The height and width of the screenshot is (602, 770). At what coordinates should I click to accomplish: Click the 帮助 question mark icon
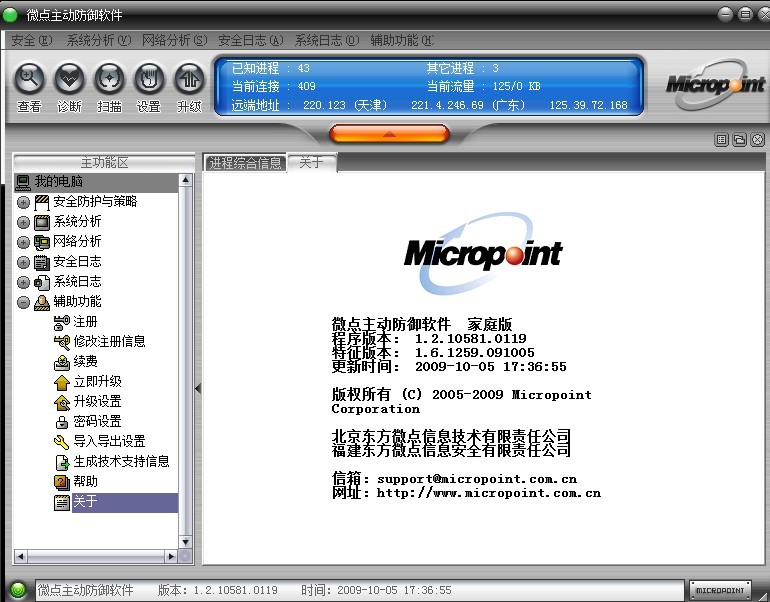pyautogui.click(x=61, y=483)
